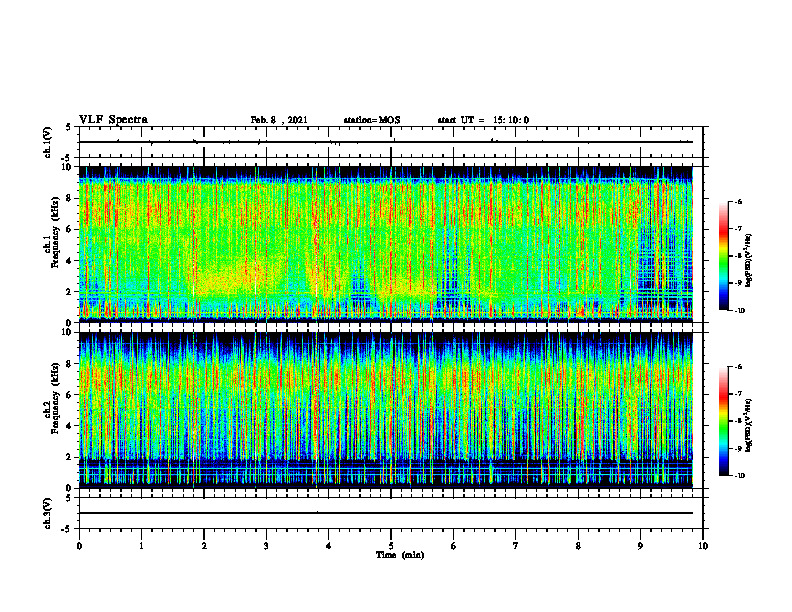Click ch.1 colorbar log(PSD) label
Screen dimensions: 792x612
[x=749, y=261]
